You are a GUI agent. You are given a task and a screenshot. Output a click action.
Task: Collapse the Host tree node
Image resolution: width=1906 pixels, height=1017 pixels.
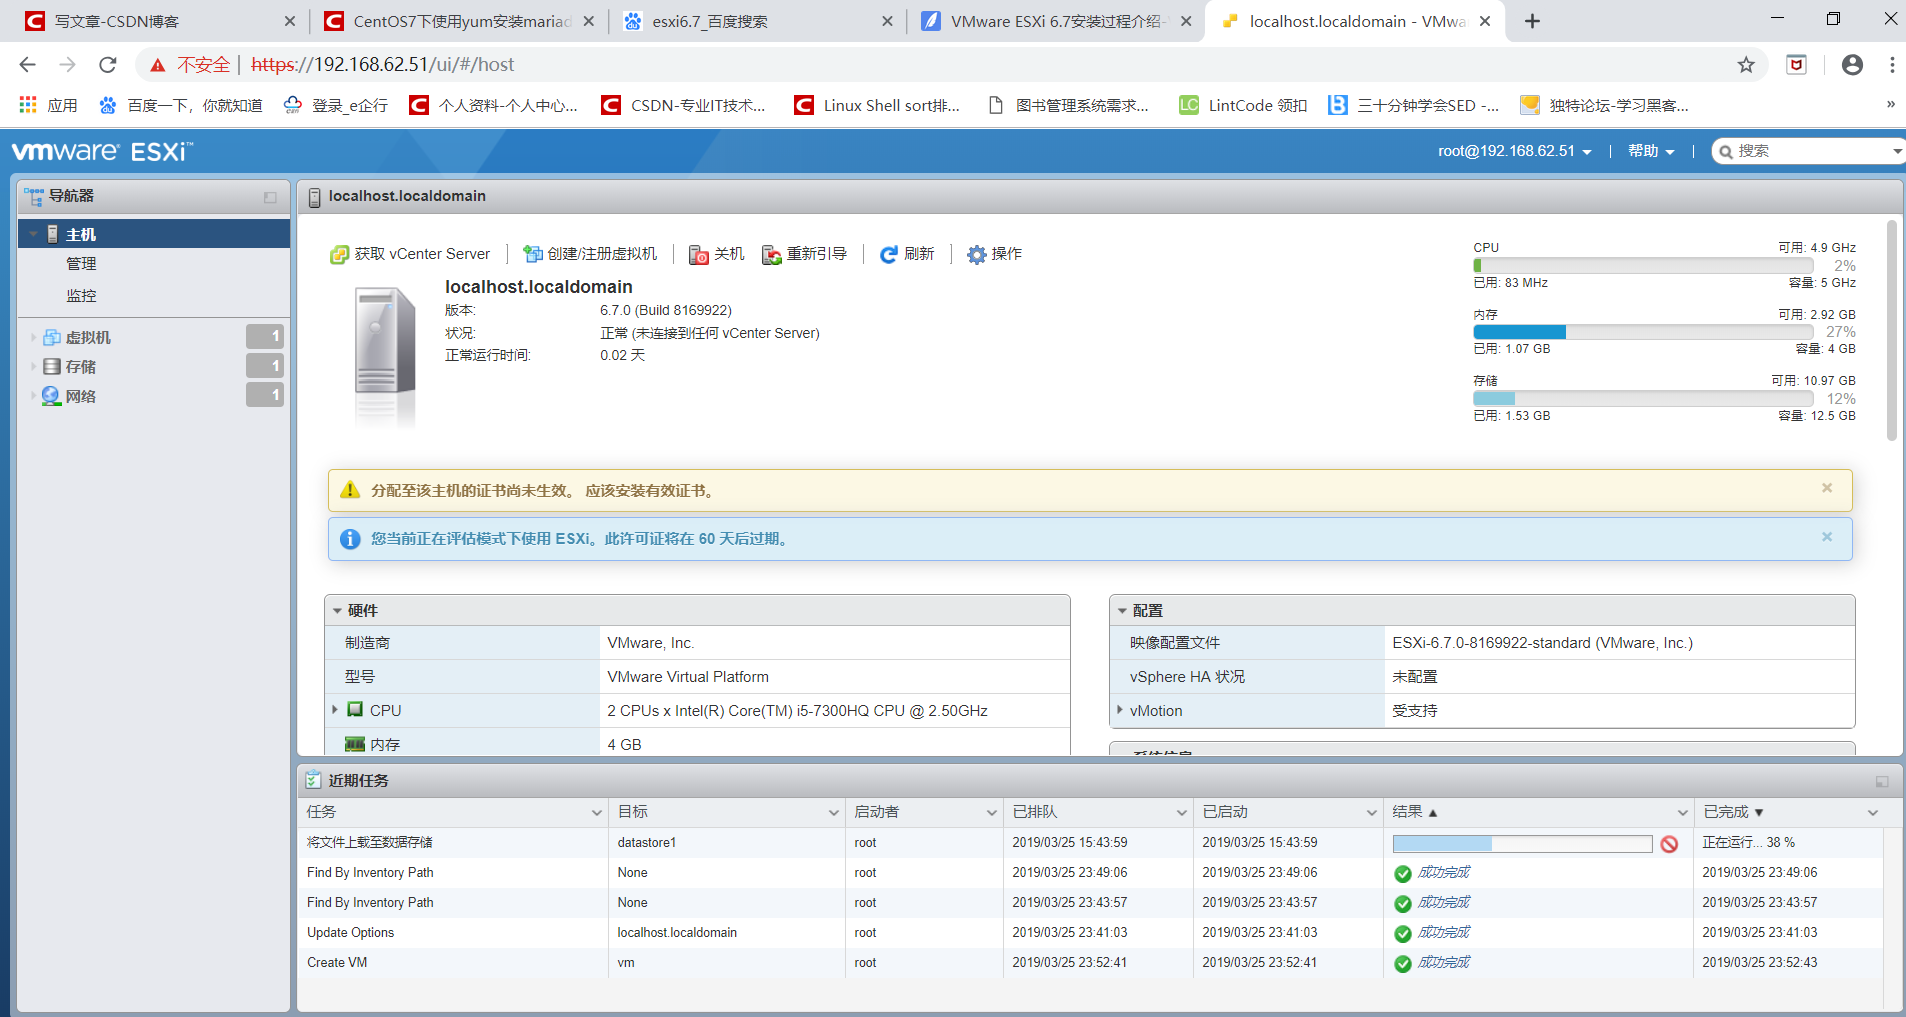[33, 234]
